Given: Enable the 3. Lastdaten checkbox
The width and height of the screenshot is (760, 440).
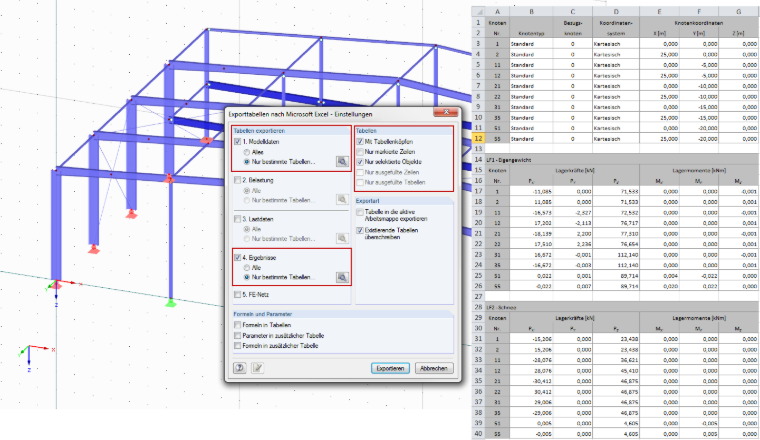Looking at the screenshot, I should (x=238, y=219).
